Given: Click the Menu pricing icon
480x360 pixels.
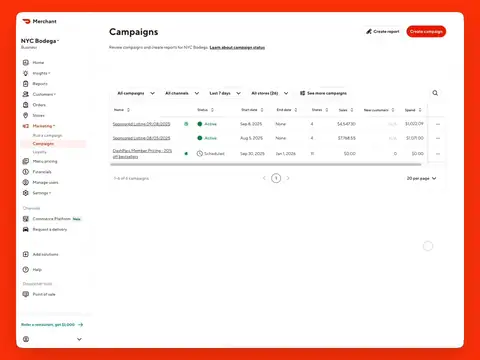Looking at the screenshot, I should (26, 161).
